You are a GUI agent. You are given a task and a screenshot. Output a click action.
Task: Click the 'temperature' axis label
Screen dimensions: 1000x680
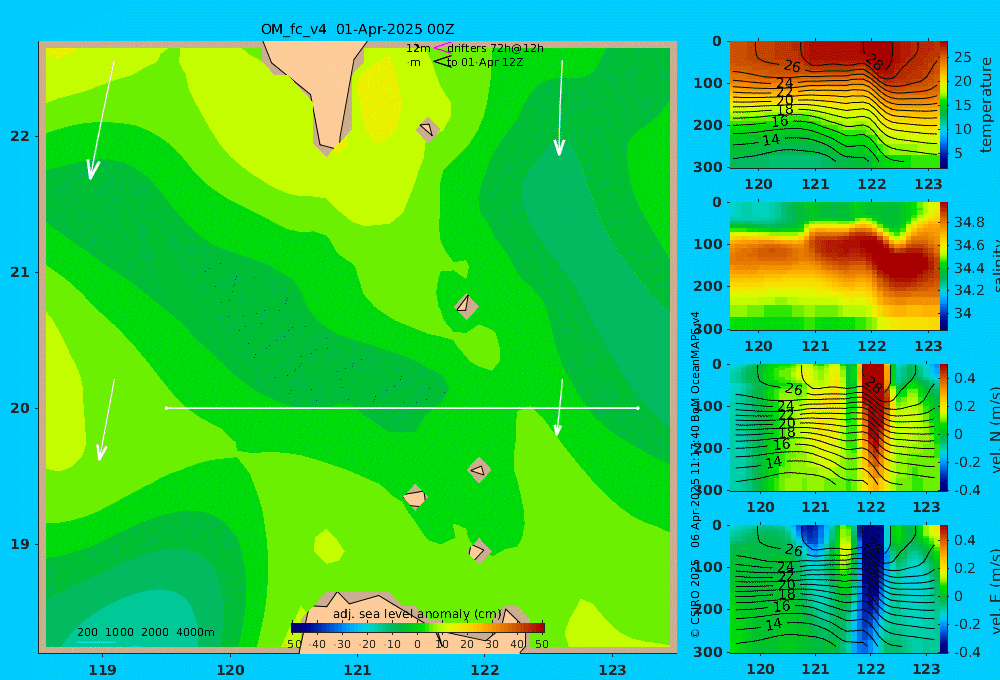tap(986, 105)
